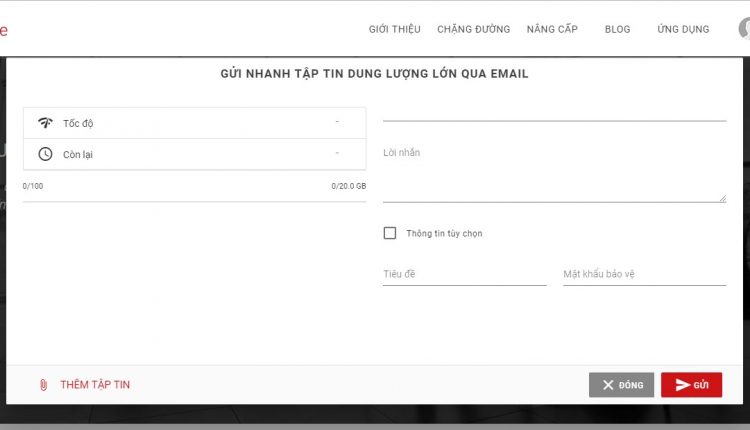
Task: Enable the Thông tin tùy chọn checkbox
Action: [390, 233]
